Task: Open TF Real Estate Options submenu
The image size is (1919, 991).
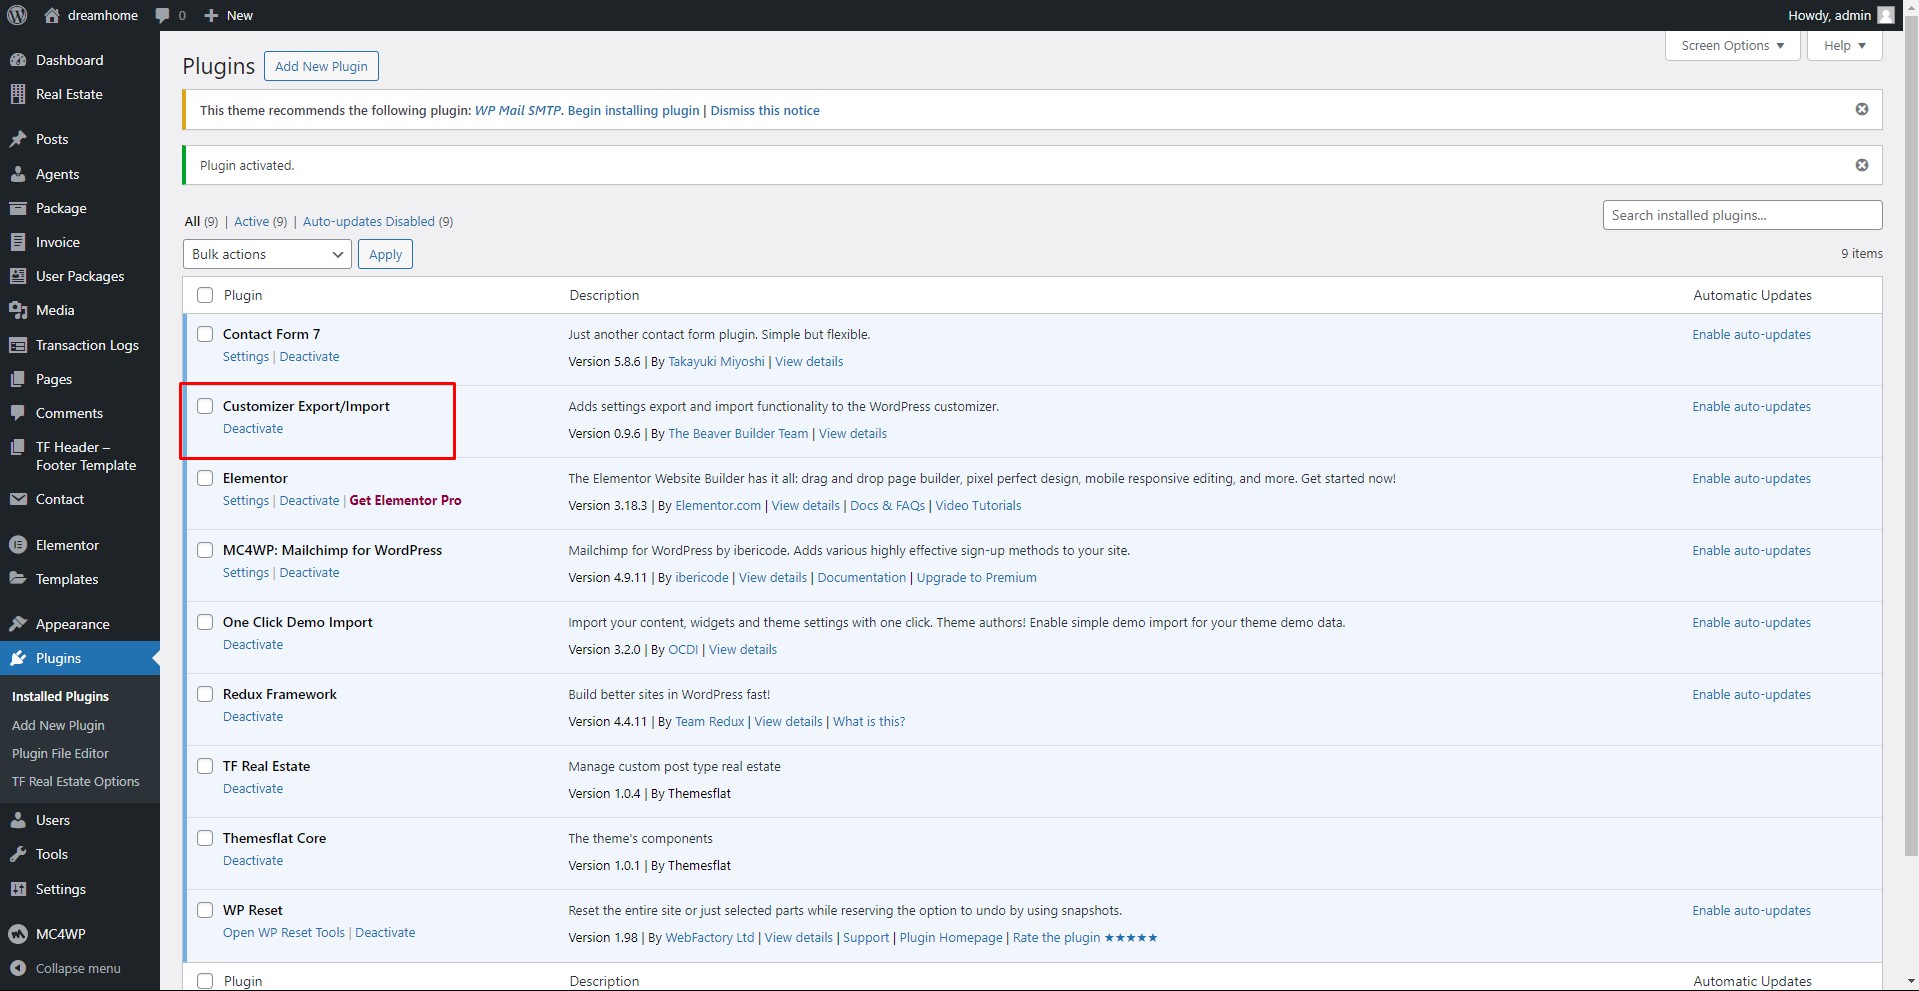Action: [x=76, y=781]
